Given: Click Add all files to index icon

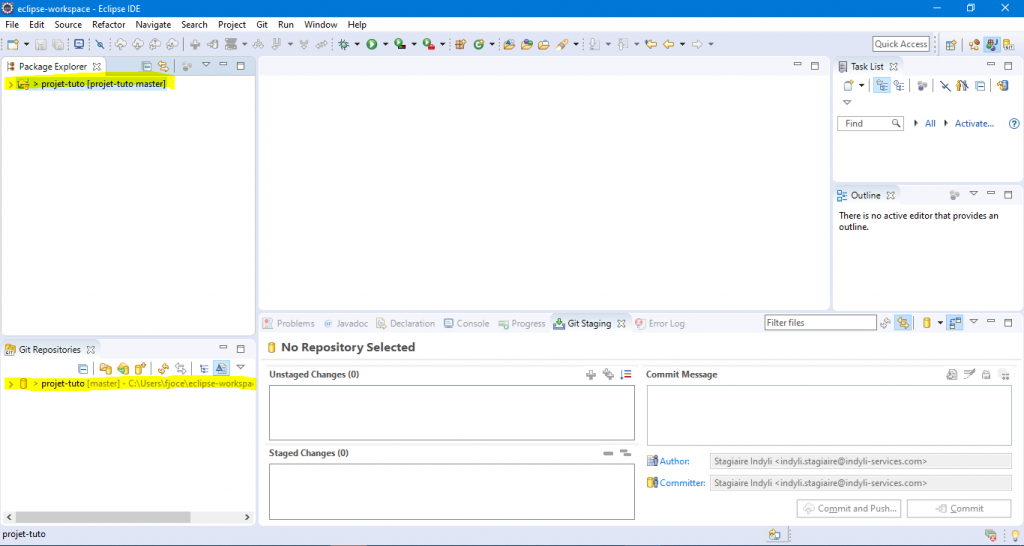Looking at the screenshot, I should [608, 374].
